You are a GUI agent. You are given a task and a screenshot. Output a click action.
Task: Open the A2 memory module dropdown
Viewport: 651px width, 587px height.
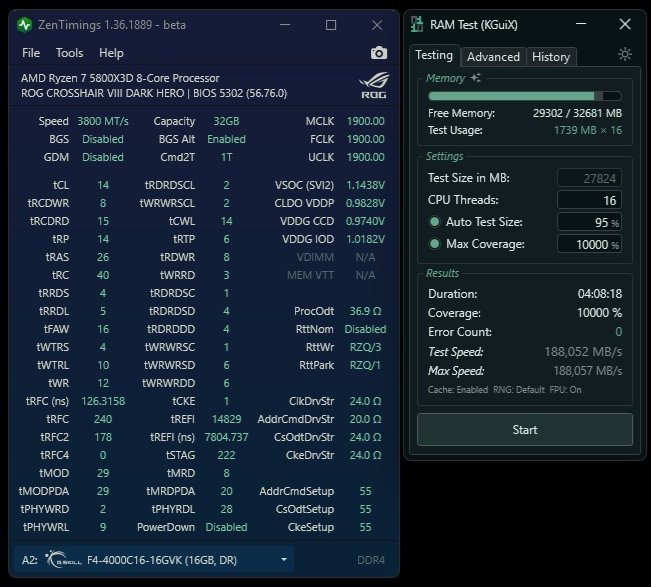pos(154,560)
